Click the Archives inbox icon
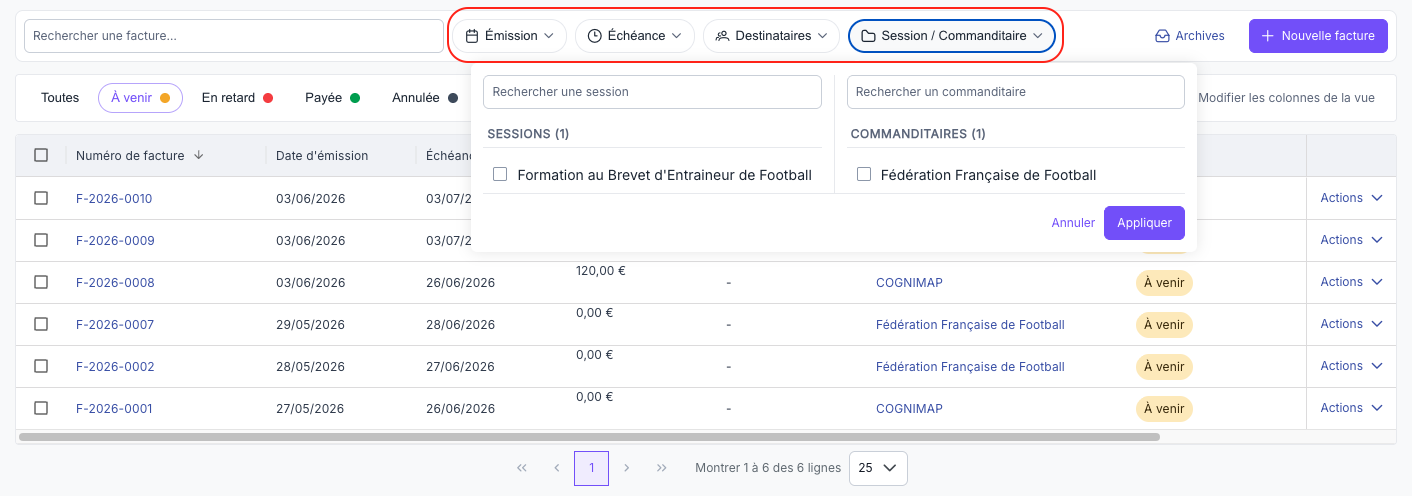This screenshot has width=1412, height=496. [1162, 36]
